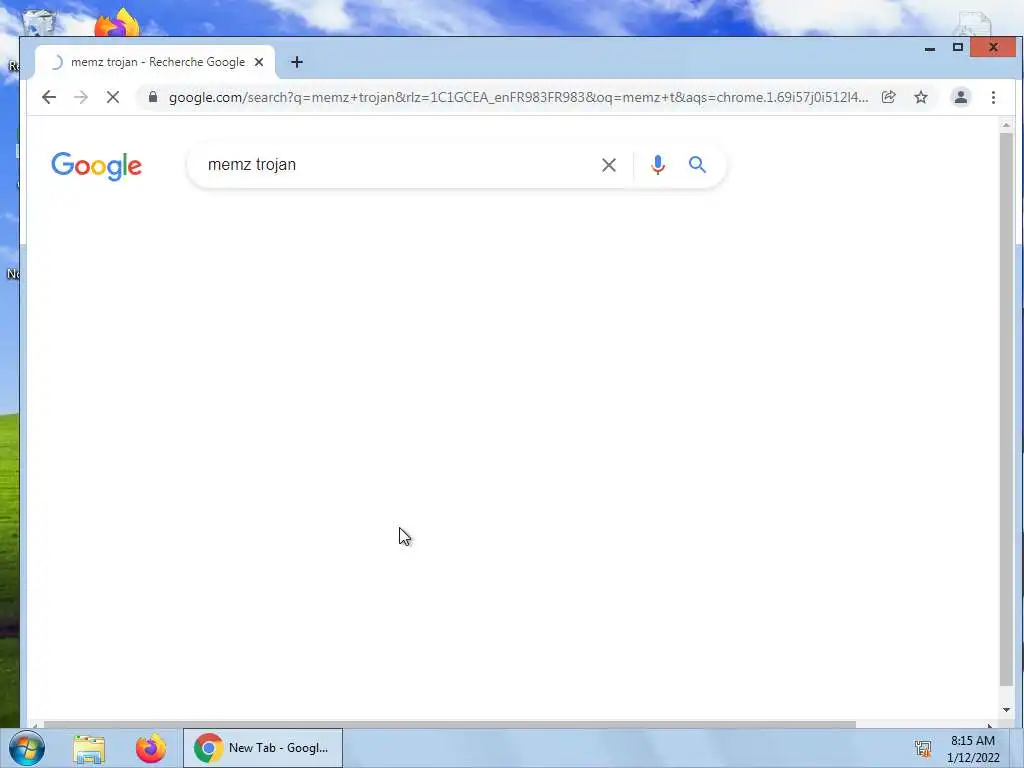
Task: Close the memz trojan tab
Action: pyautogui.click(x=259, y=62)
